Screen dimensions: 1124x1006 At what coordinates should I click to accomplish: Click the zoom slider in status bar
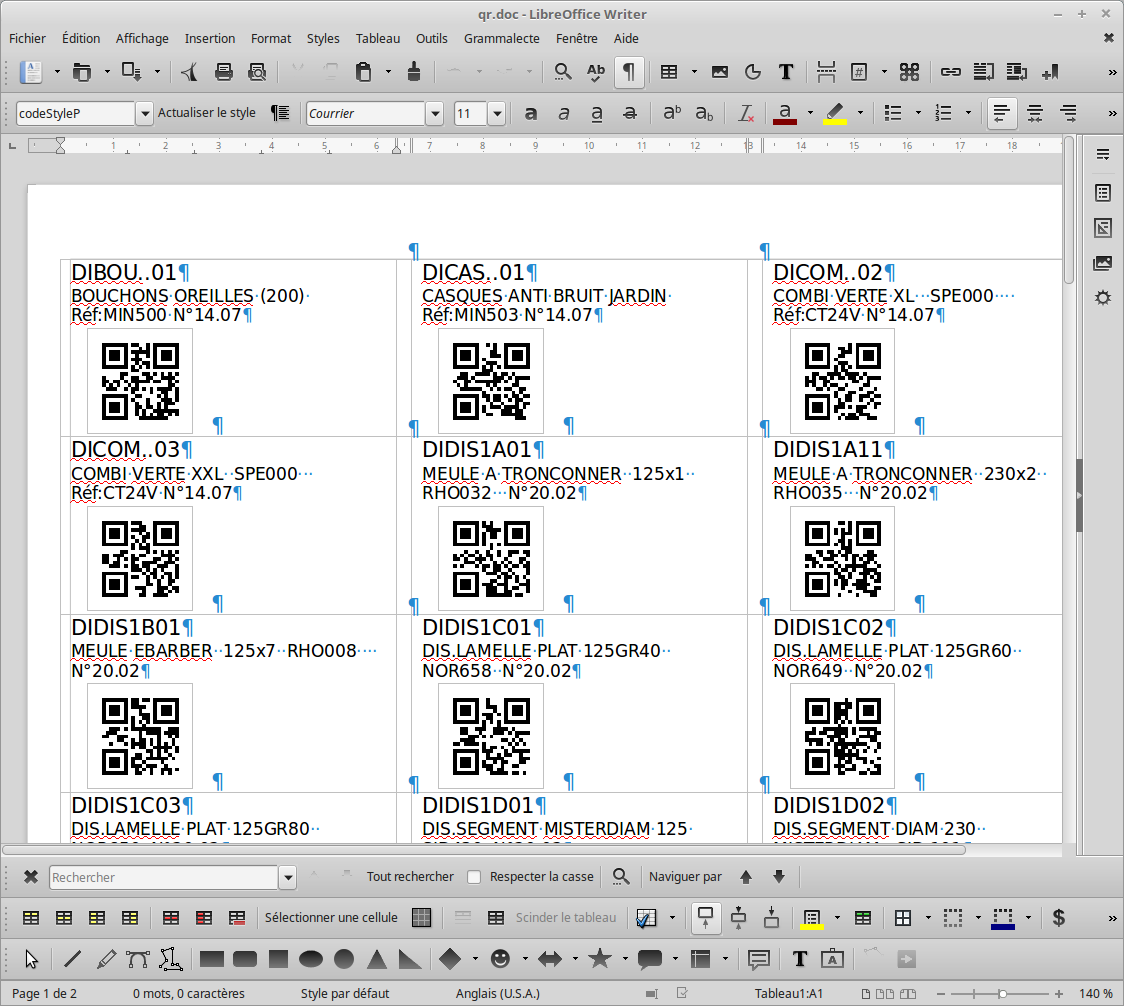click(x=1000, y=994)
